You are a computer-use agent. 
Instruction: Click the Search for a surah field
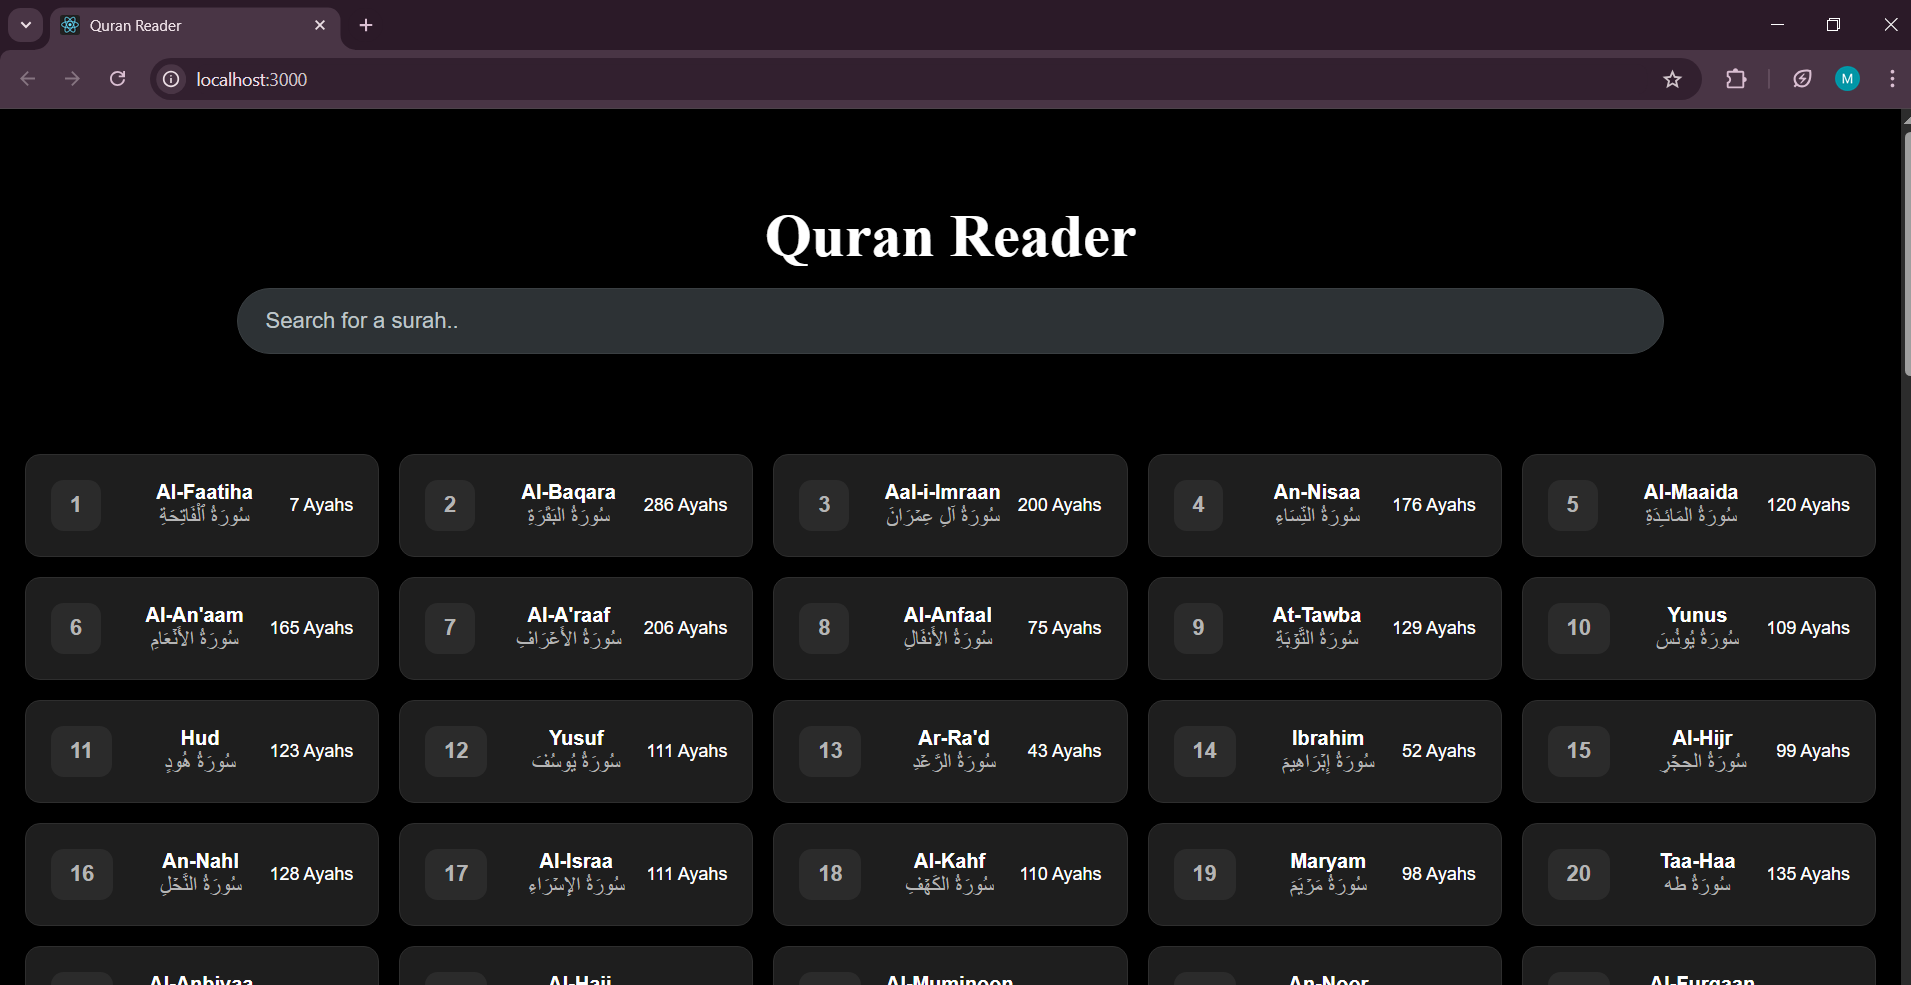coord(949,321)
